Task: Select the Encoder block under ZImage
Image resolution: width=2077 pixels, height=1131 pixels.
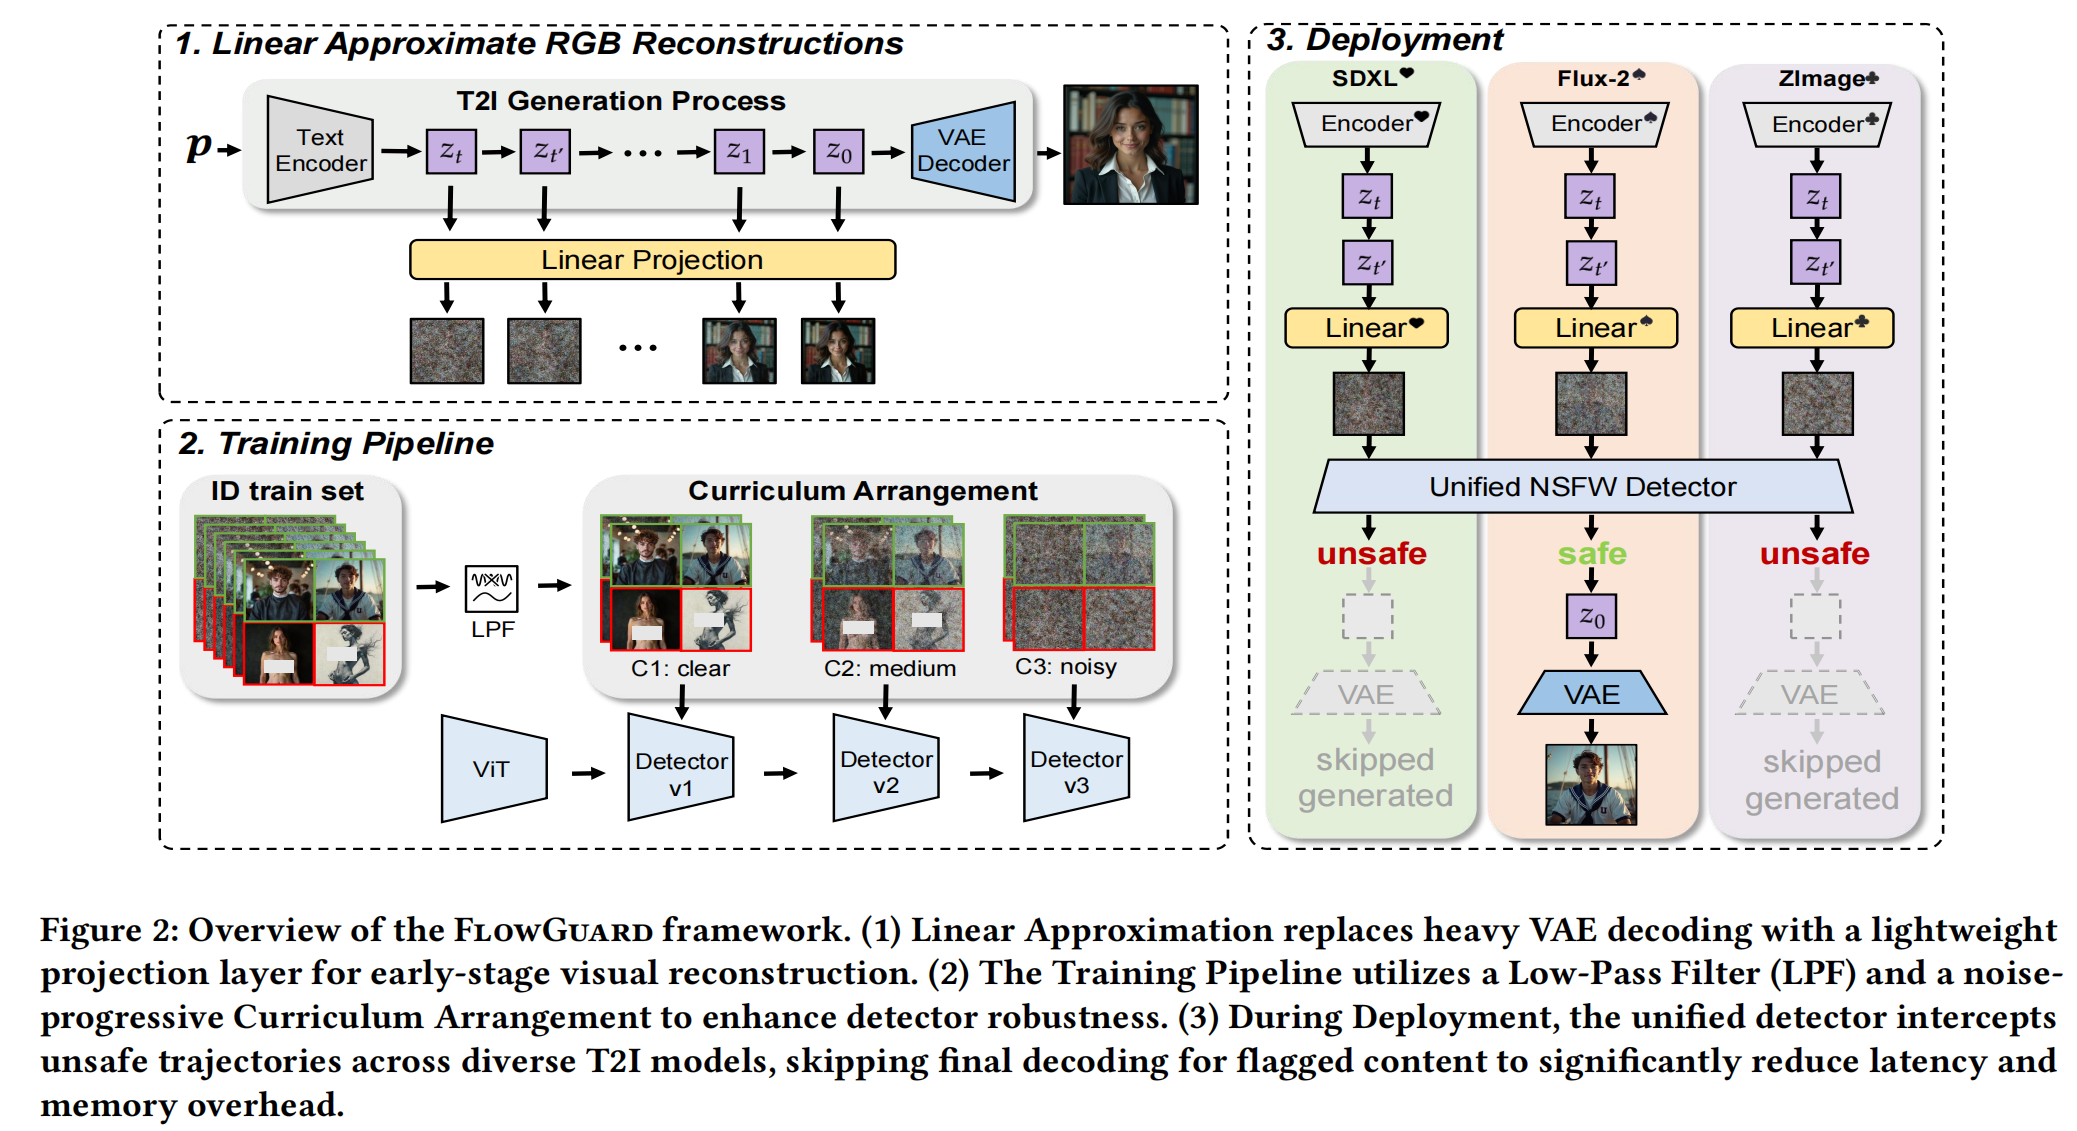Action: coord(1817,124)
